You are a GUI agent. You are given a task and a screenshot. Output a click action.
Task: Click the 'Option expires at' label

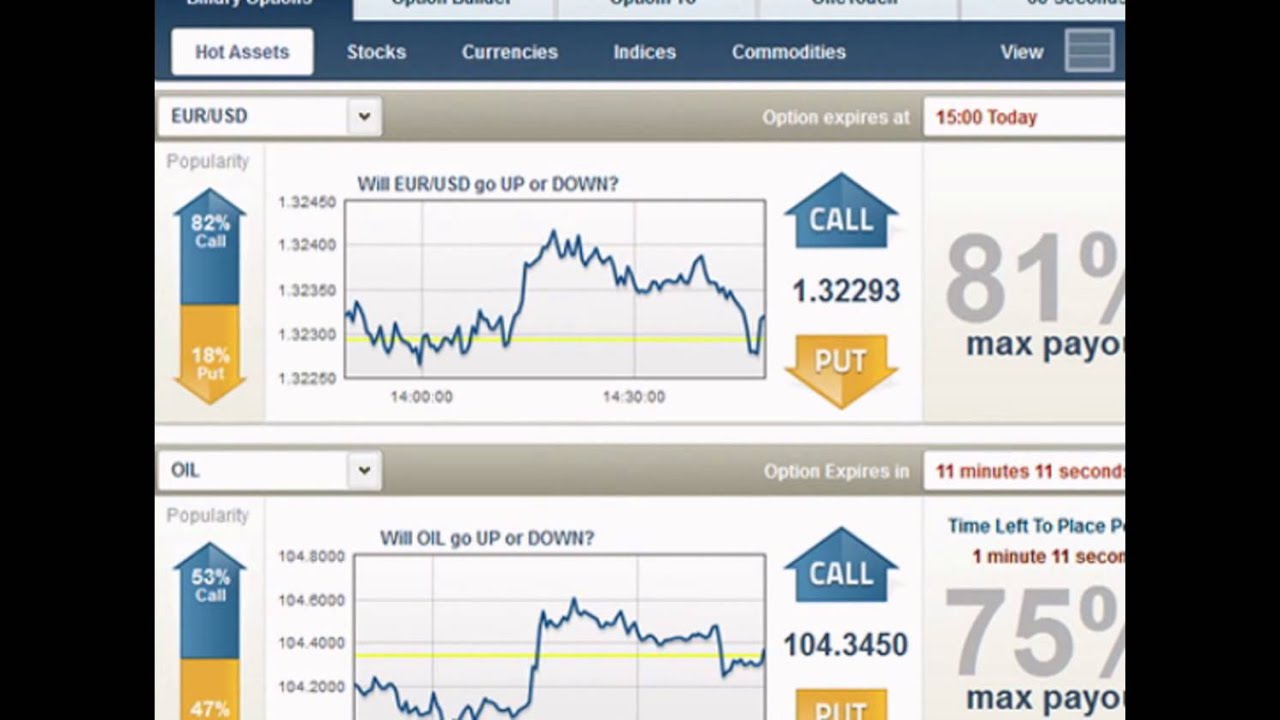pyautogui.click(x=836, y=117)
